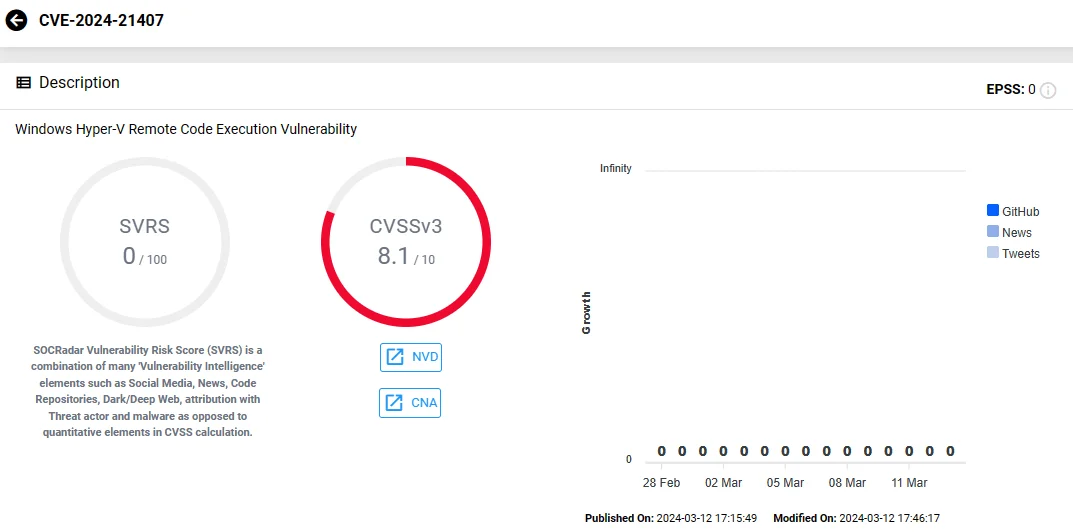
Task: Toggle the Tweets legend series
Action: (1013, 253)
